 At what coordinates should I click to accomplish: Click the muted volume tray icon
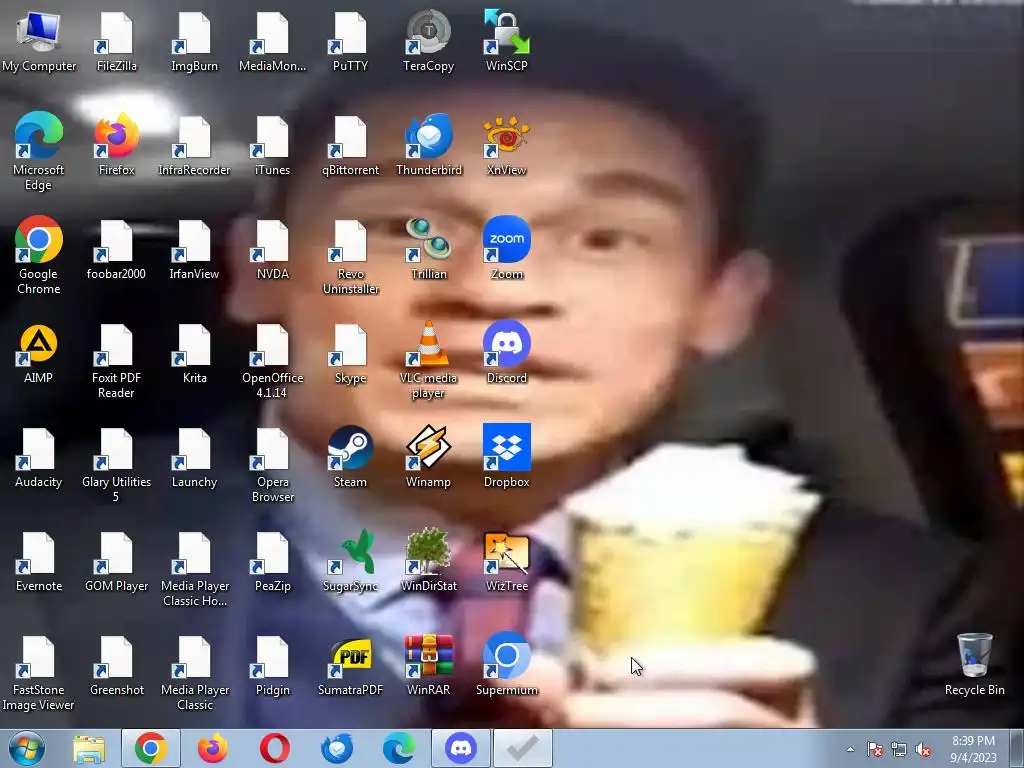[922, 749]
